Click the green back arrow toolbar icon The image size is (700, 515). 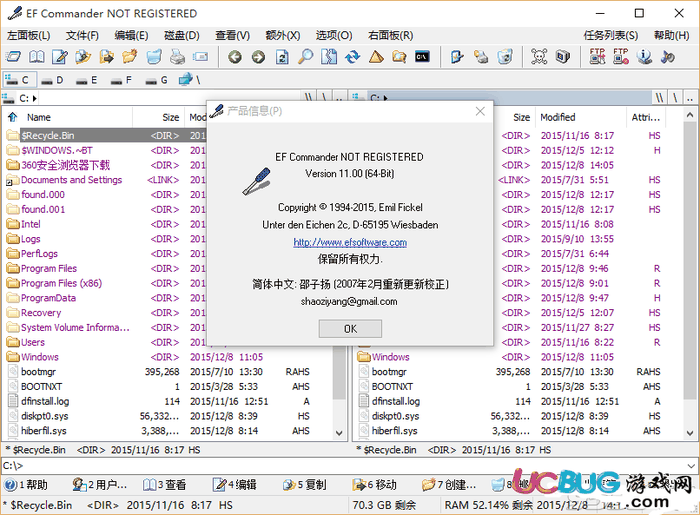(x=235, y=57)
